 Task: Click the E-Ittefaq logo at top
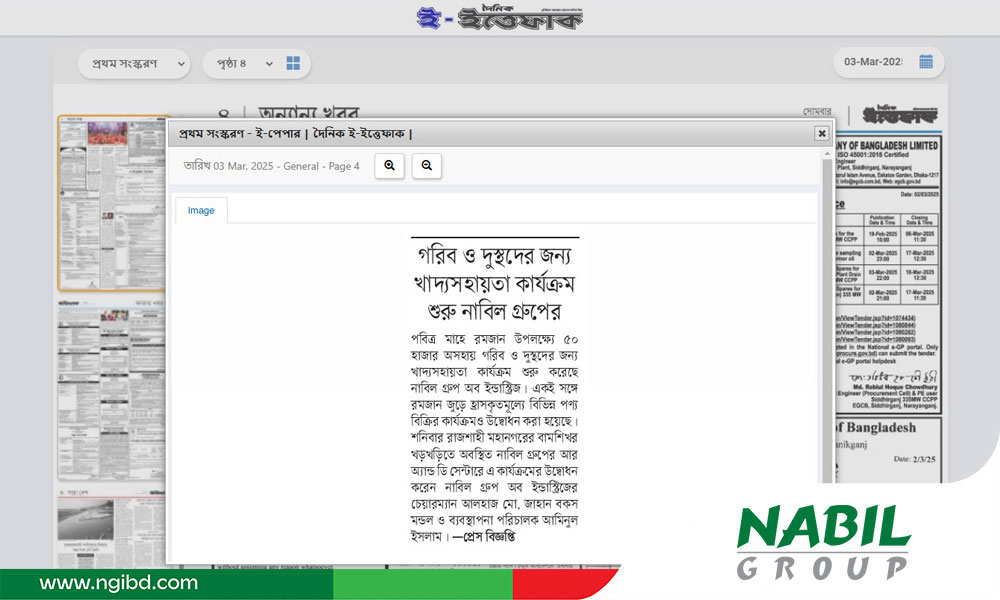(x=500, y=18)
